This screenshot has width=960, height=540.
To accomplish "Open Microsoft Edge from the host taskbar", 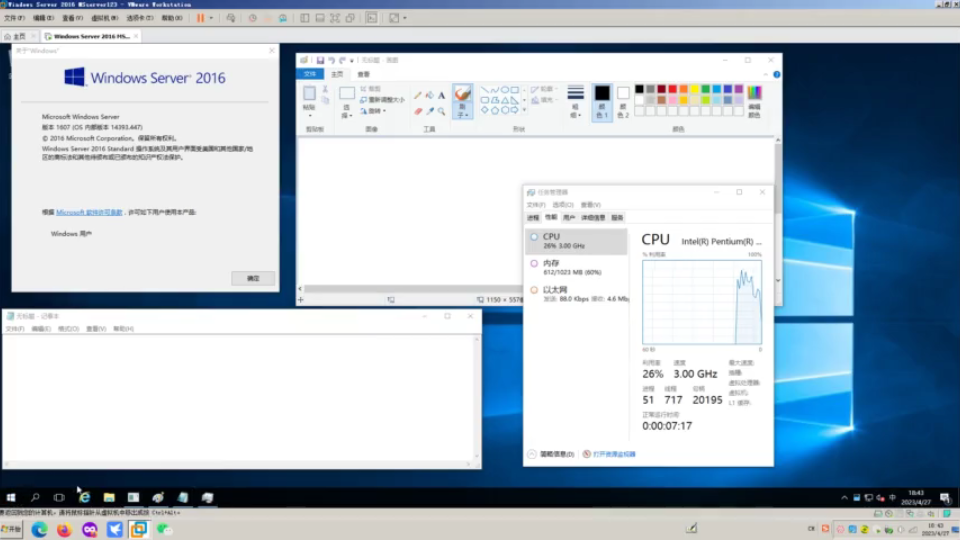I will 40,530.
